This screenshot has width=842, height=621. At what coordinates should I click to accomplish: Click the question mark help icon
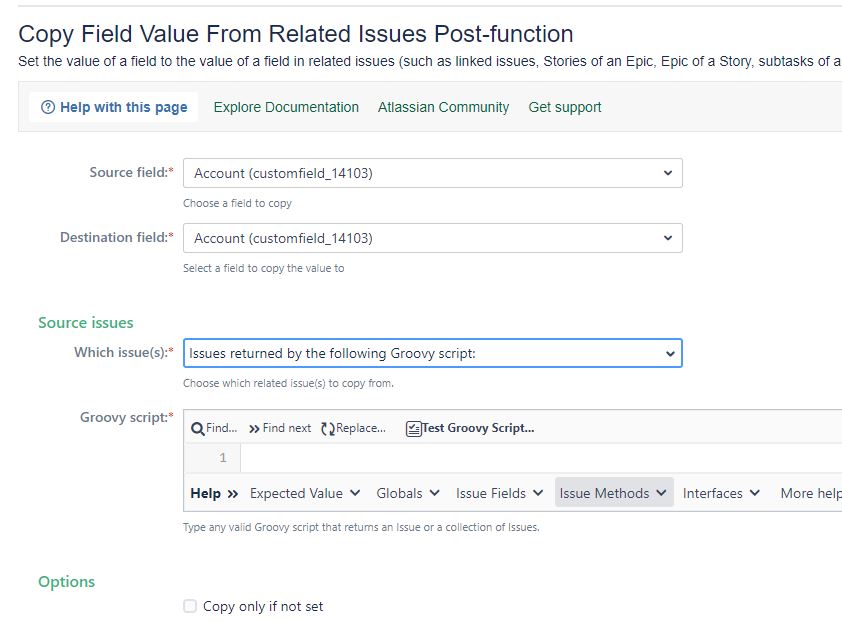coord(48,107)
